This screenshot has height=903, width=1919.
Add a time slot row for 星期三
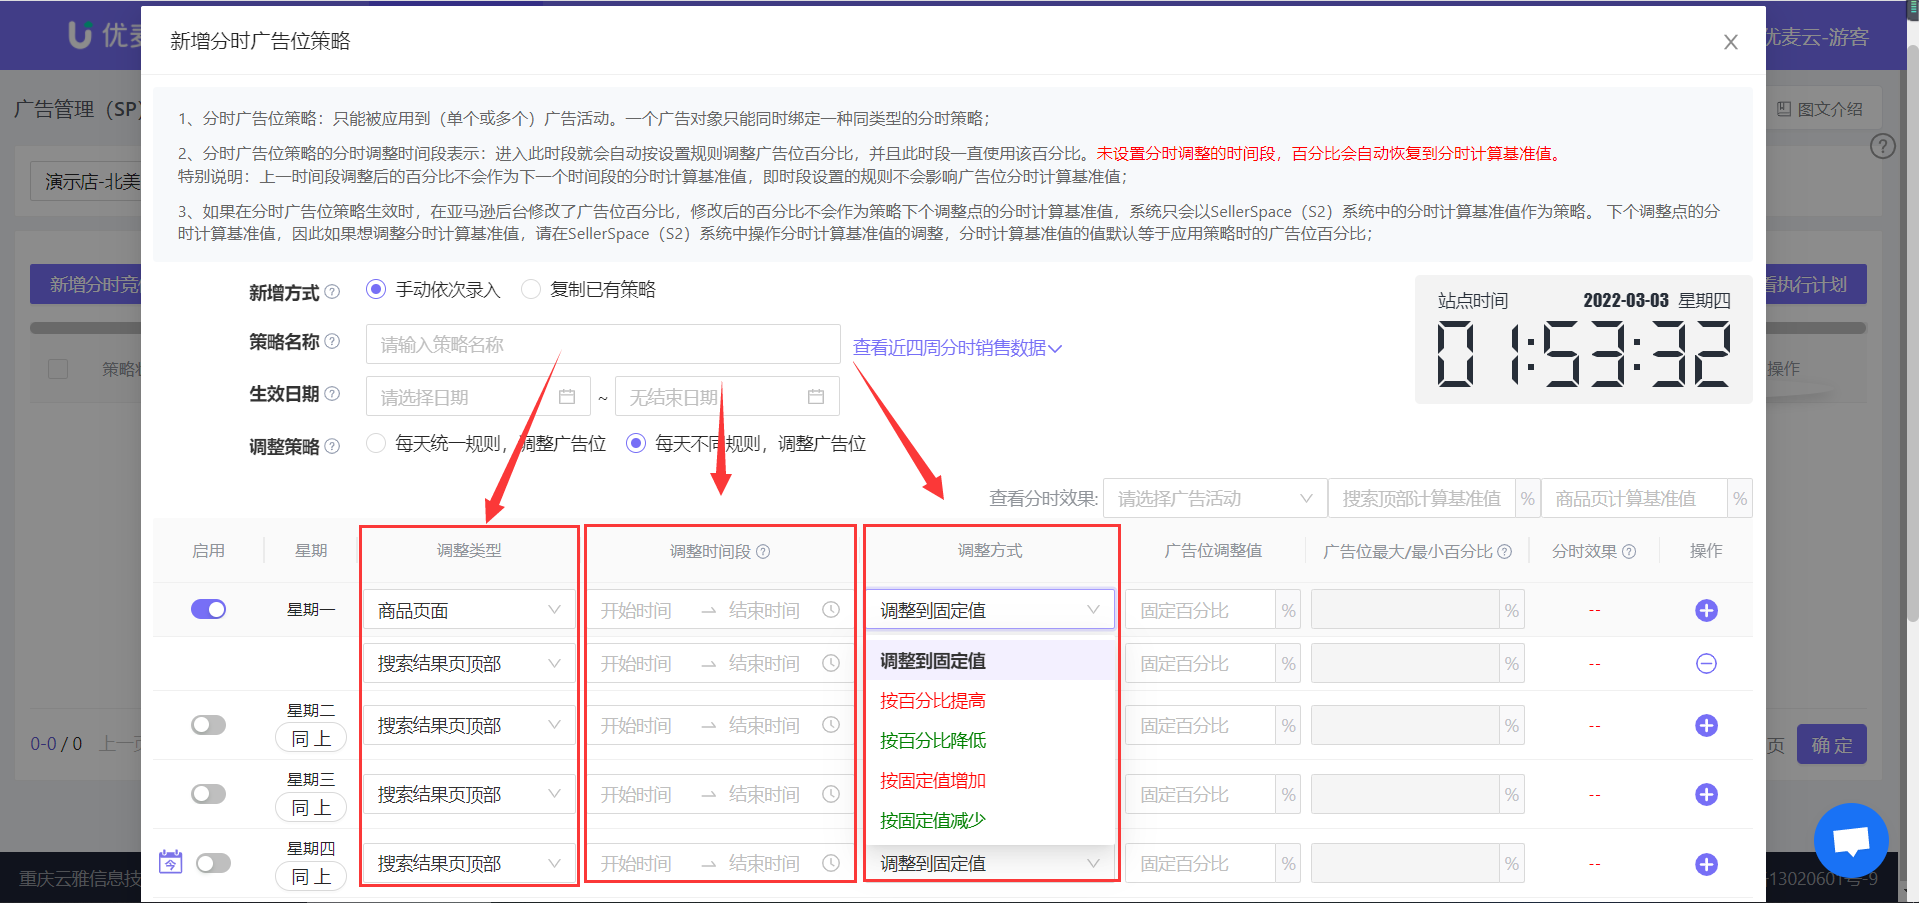tap(1706, 795)
